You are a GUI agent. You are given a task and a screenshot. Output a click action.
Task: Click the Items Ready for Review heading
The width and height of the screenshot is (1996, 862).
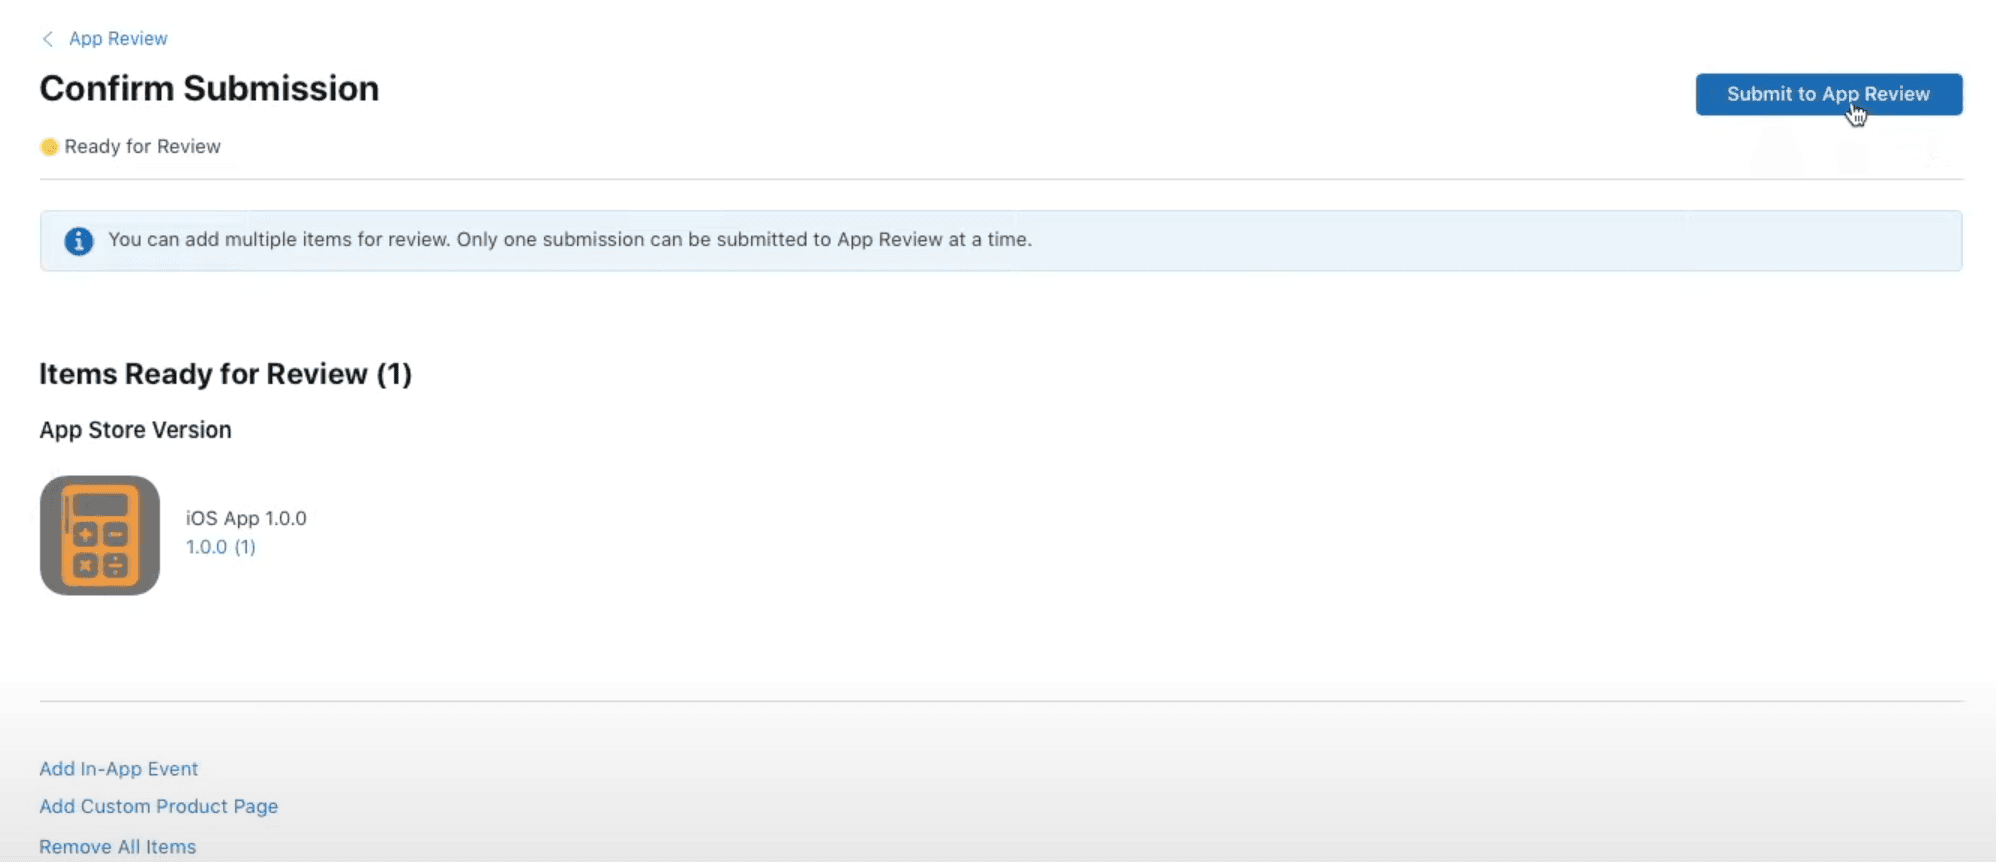225,374
